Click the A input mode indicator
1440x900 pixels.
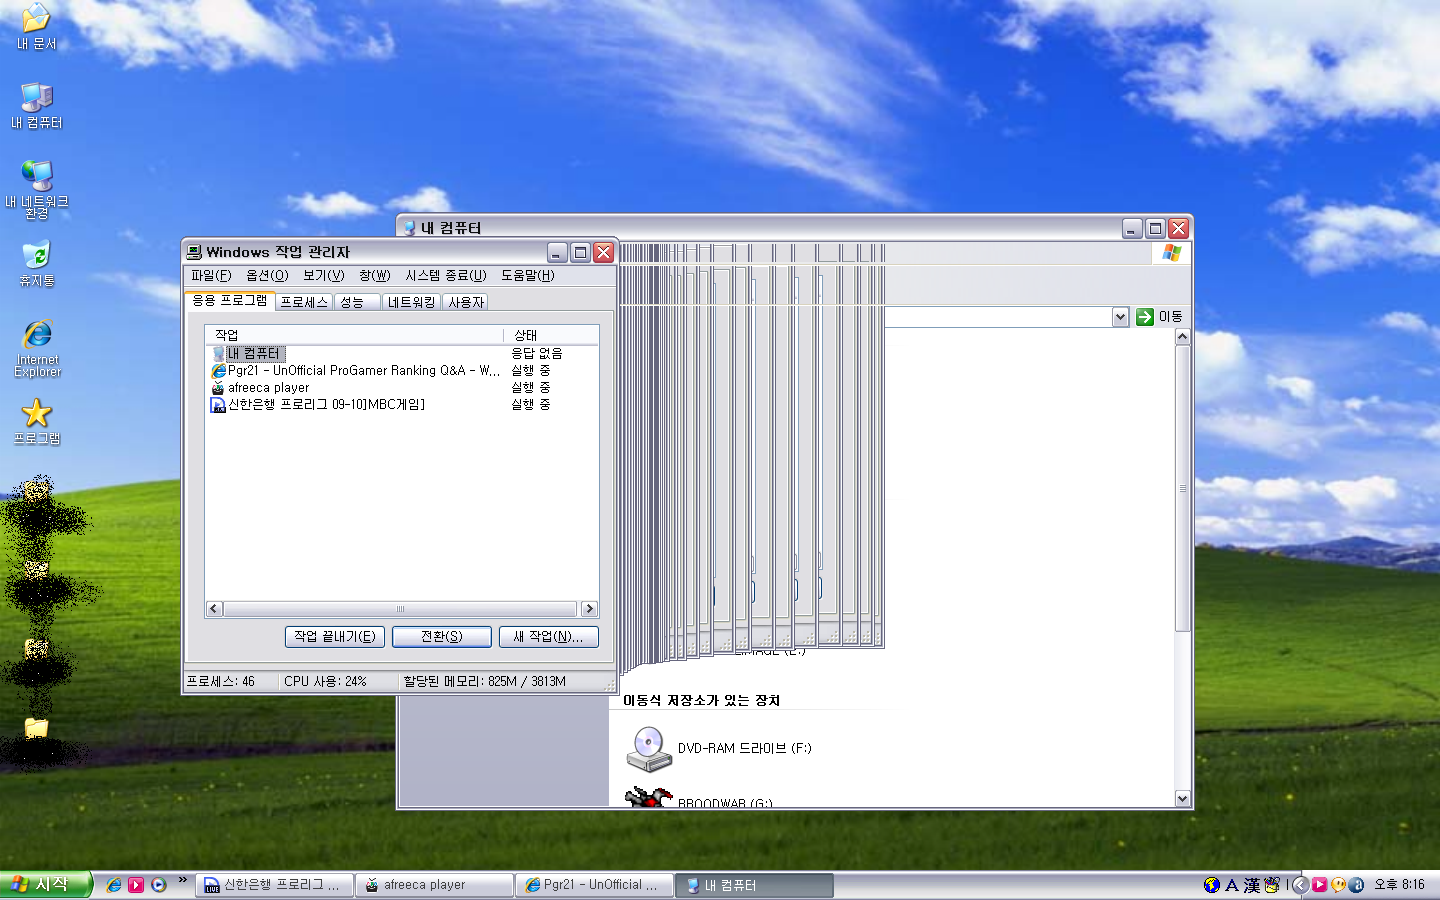[1232, 885]
